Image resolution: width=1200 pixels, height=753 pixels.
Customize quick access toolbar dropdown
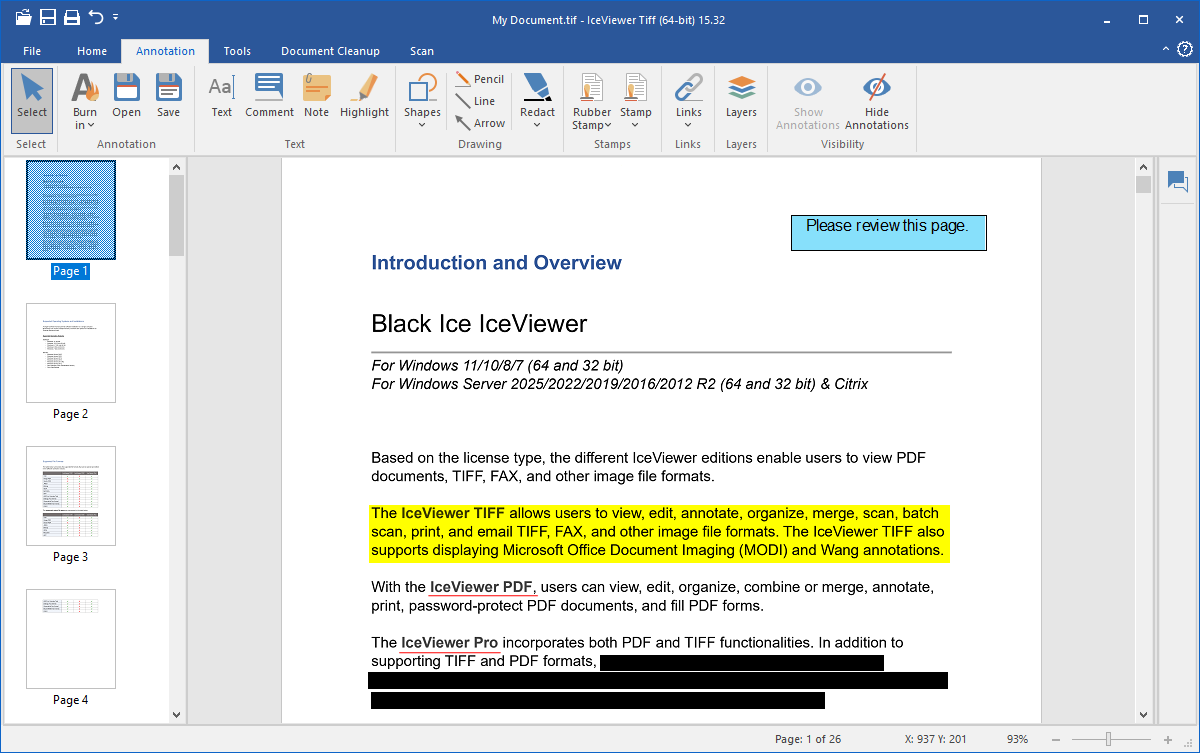(x=115, y=17)
